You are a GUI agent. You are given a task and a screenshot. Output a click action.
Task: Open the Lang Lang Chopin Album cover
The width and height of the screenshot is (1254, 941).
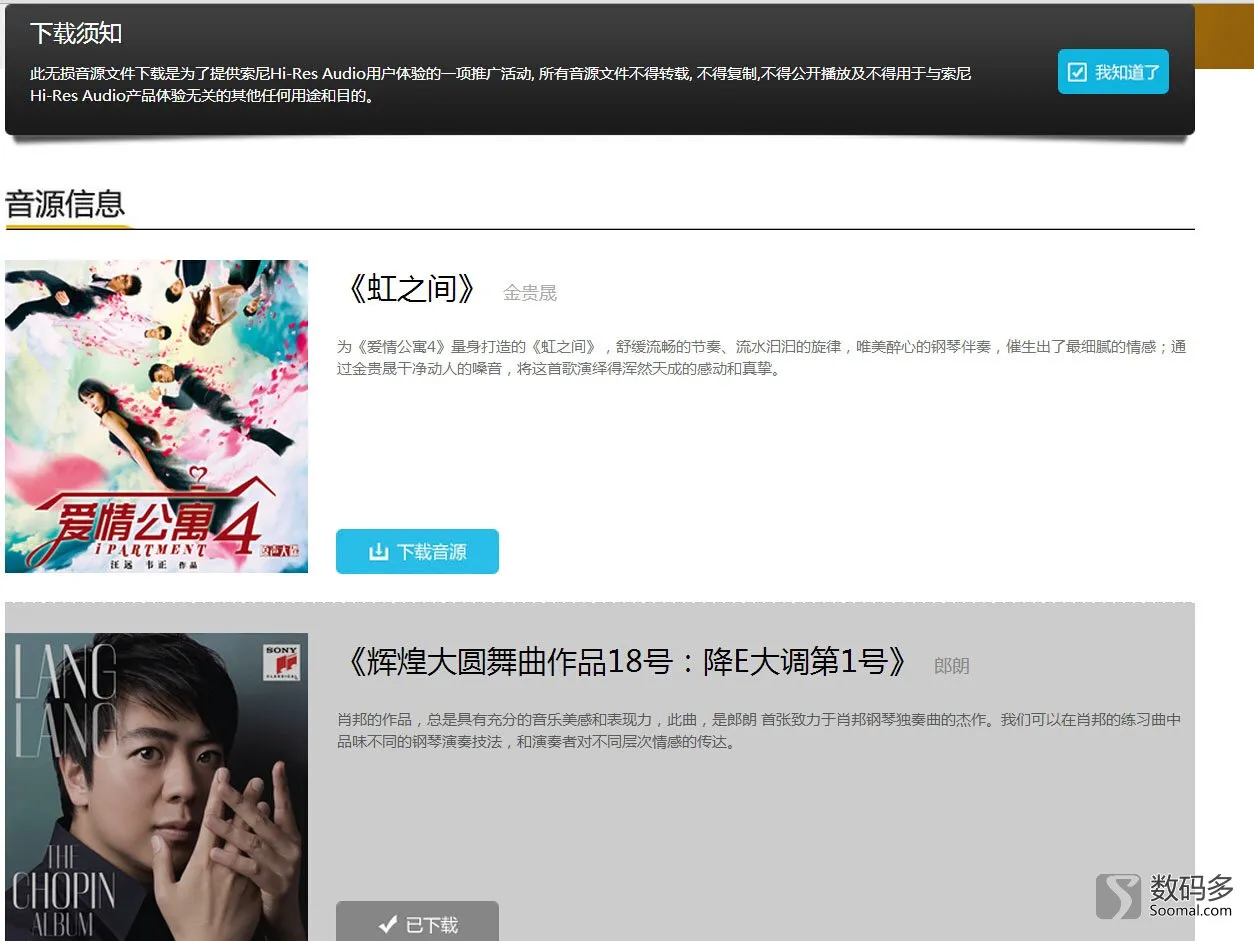156,787
